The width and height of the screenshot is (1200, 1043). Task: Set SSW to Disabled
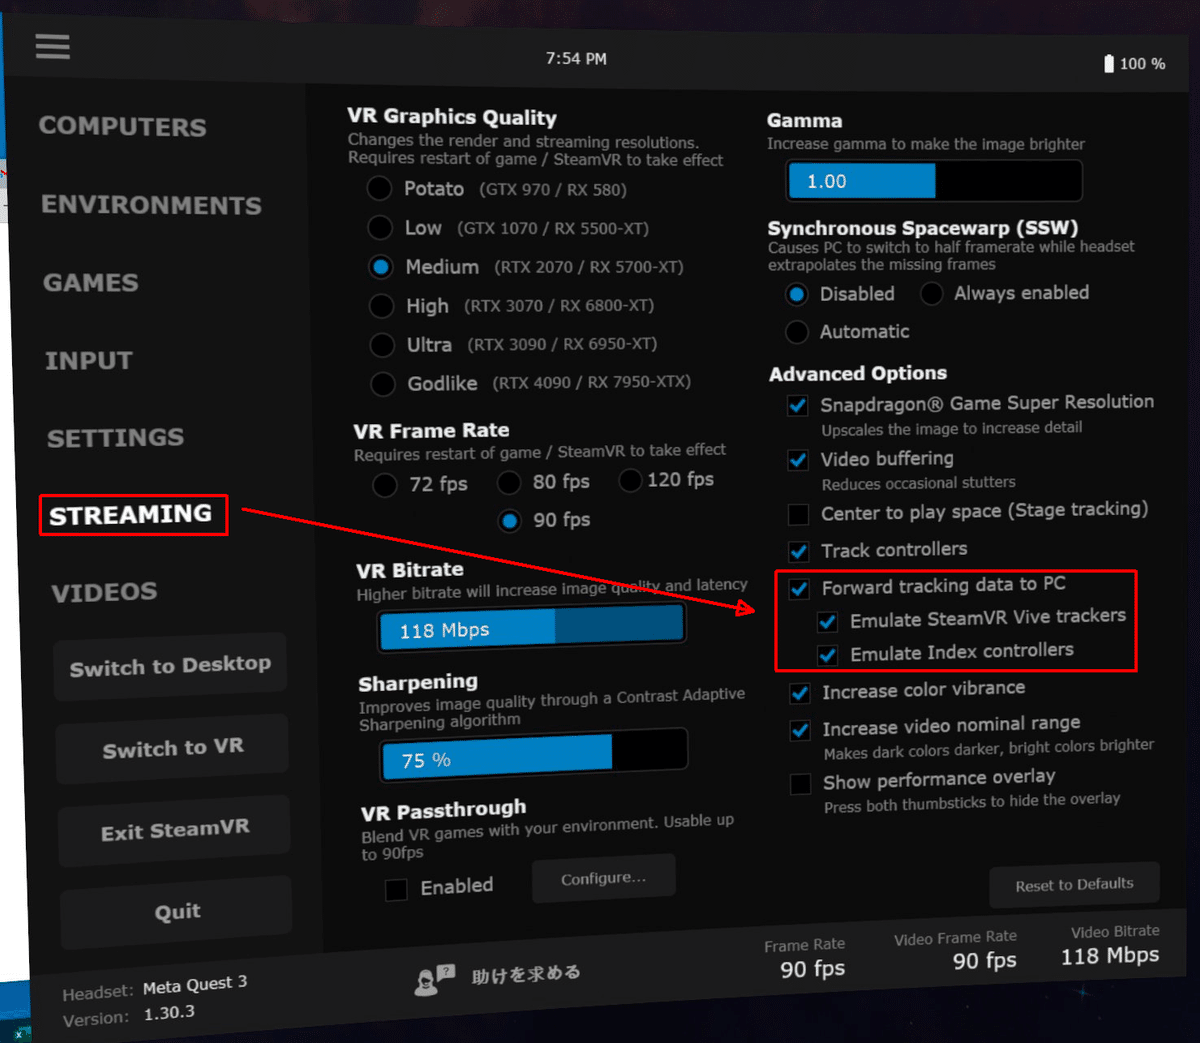[x=797, y=294]
